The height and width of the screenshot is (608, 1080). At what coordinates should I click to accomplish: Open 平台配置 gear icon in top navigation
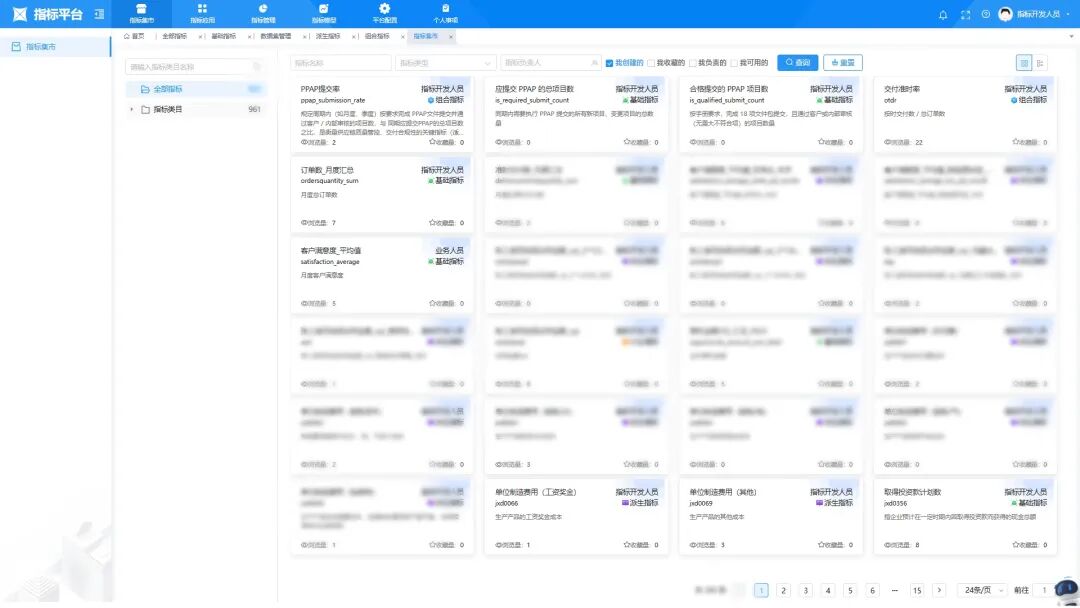(384, 9)
